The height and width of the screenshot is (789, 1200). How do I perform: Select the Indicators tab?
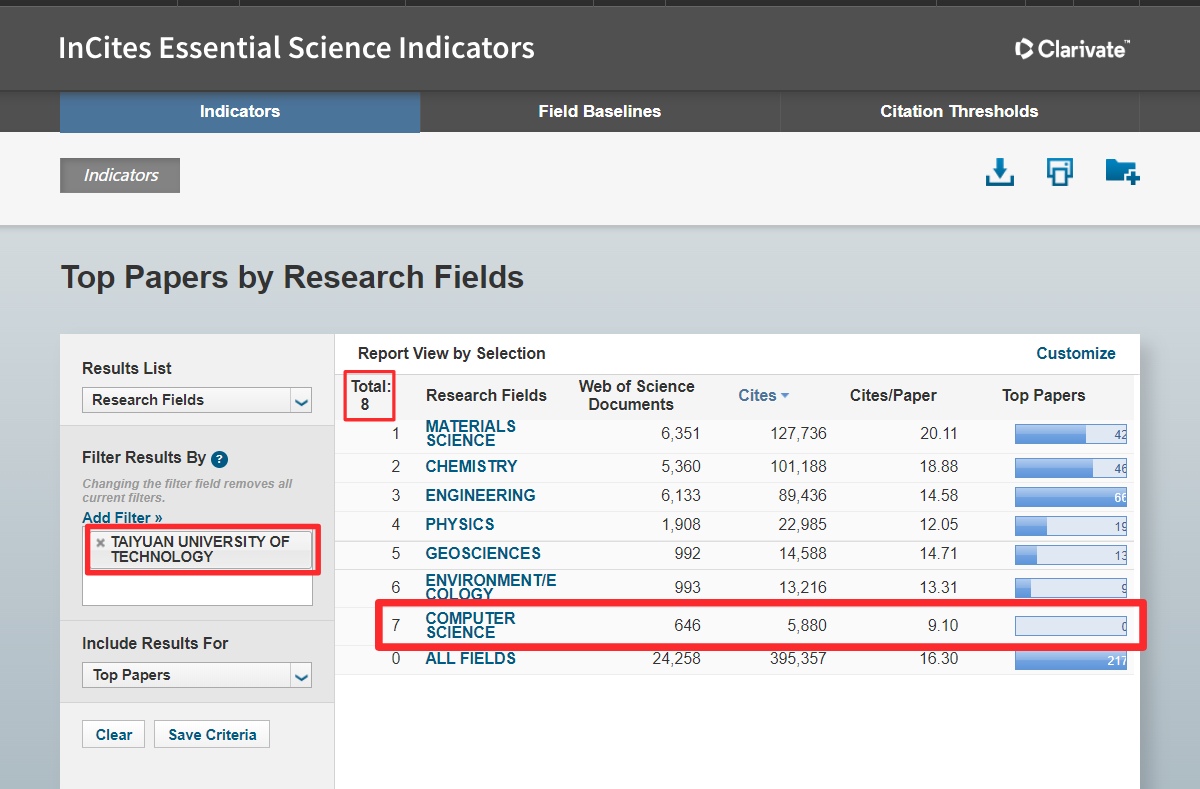click(240, 112)
